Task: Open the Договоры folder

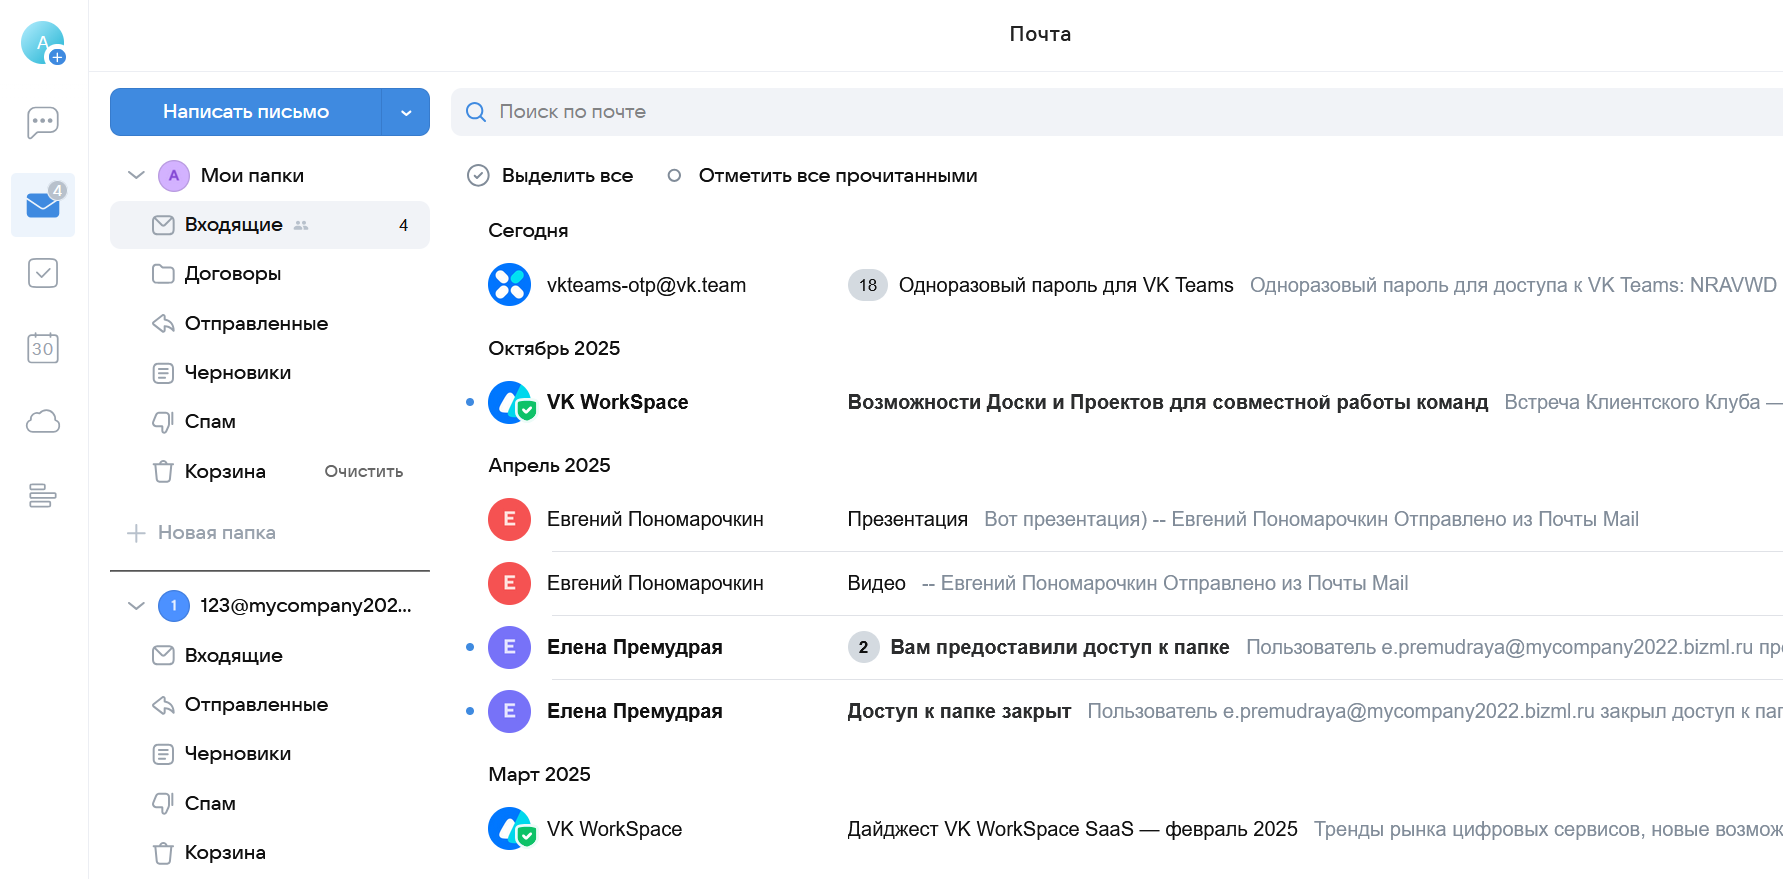Action: (x=232, y=274)
